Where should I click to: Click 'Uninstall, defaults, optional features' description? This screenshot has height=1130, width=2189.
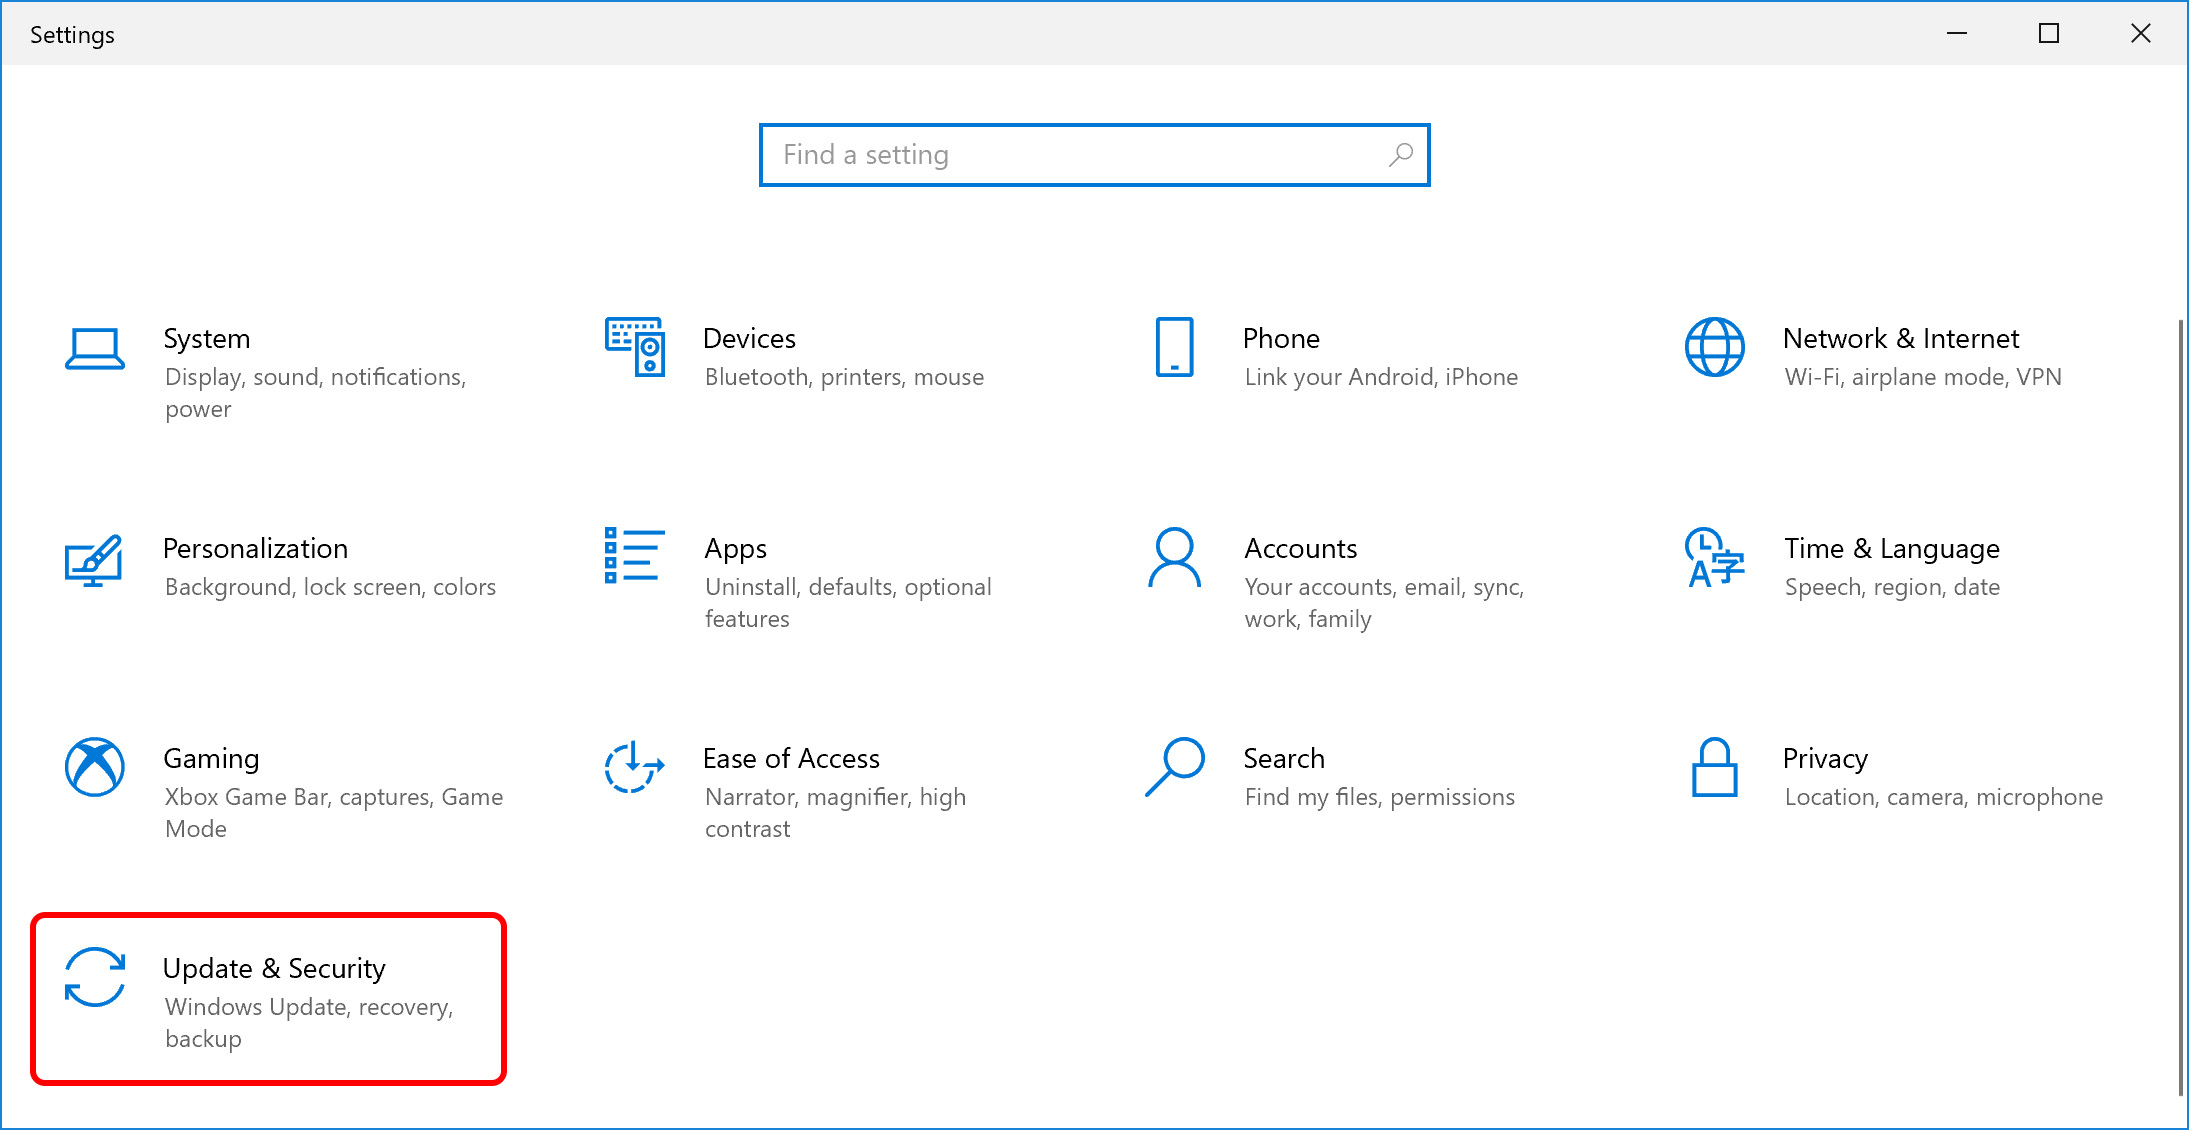click(x=849, y=603)
